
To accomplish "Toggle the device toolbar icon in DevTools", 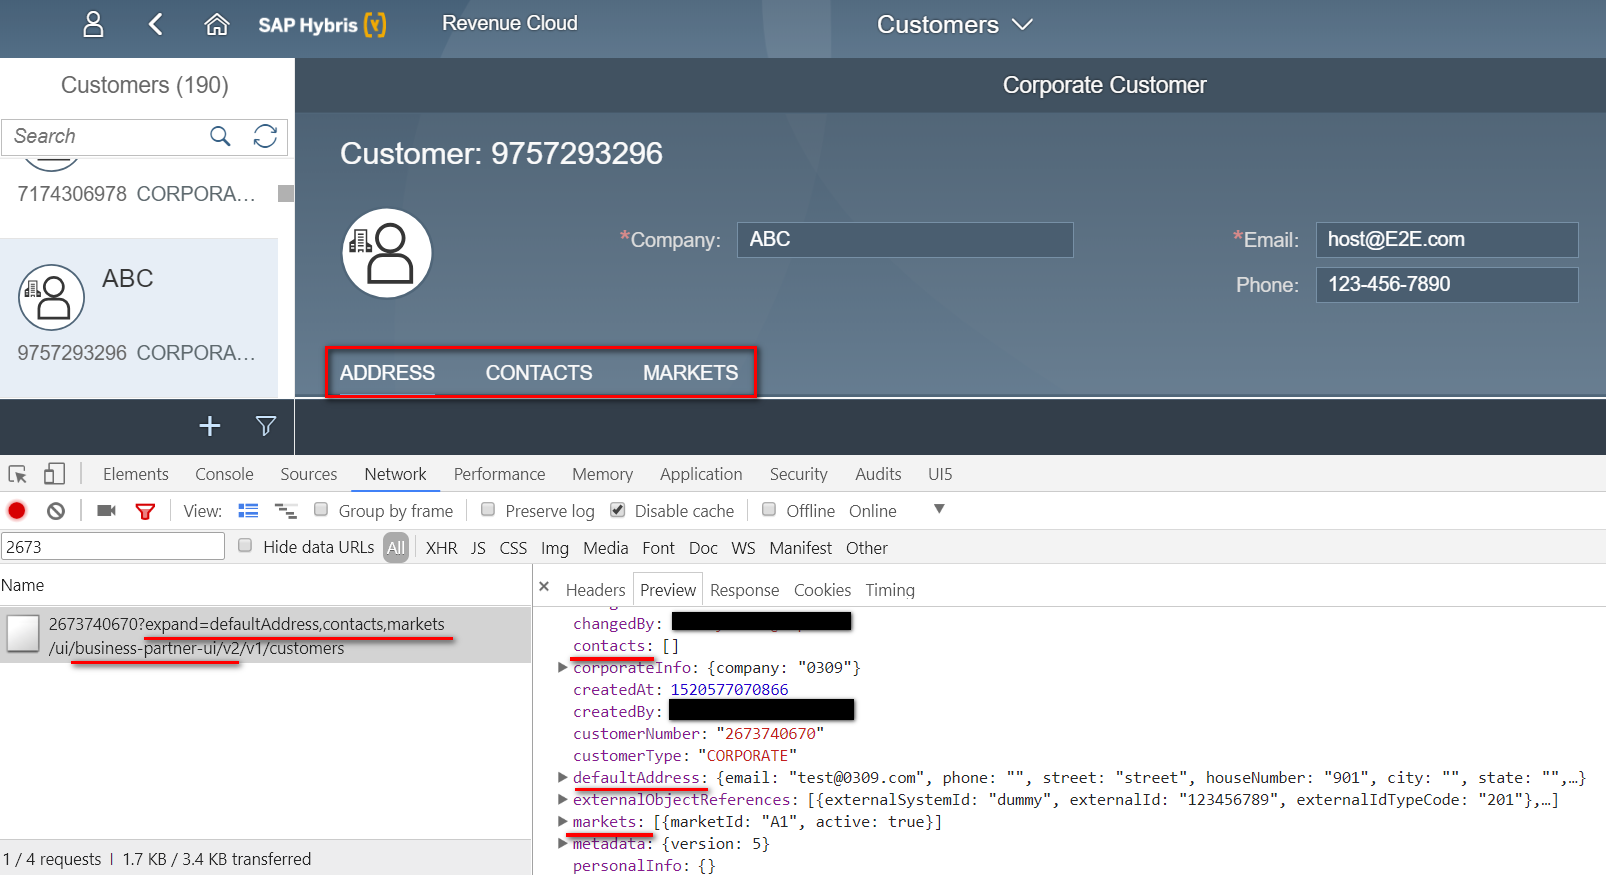I will click(x=54, y=474).
